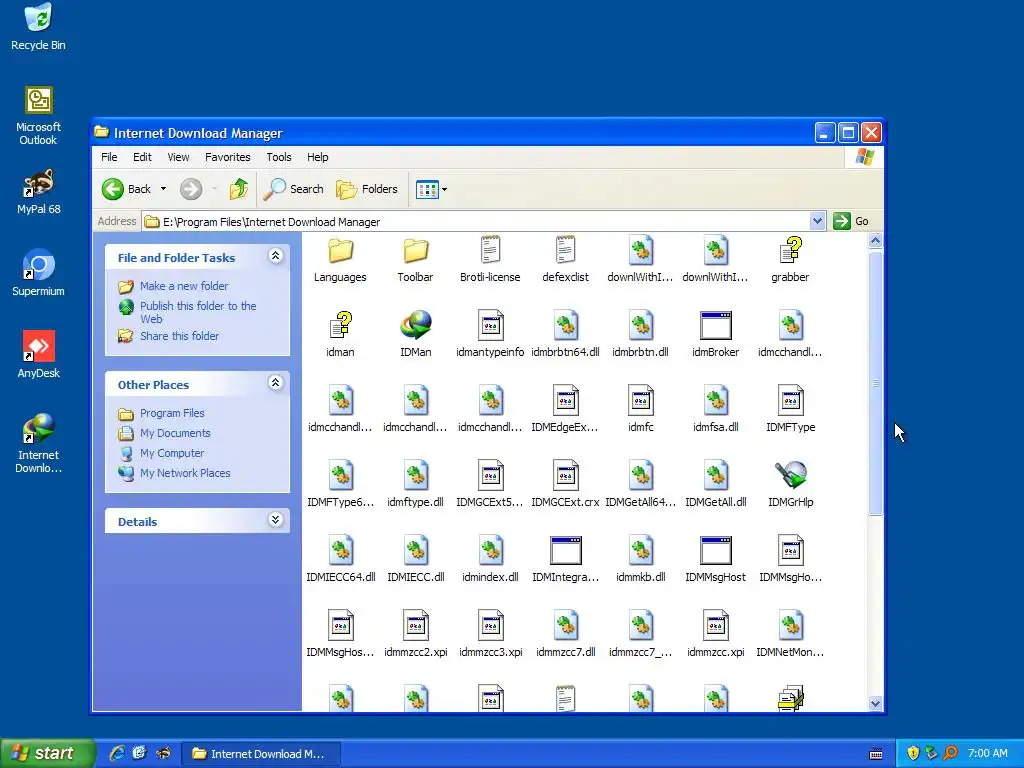Select idmmzcc2.xpi file

click(x=415, y=635)
